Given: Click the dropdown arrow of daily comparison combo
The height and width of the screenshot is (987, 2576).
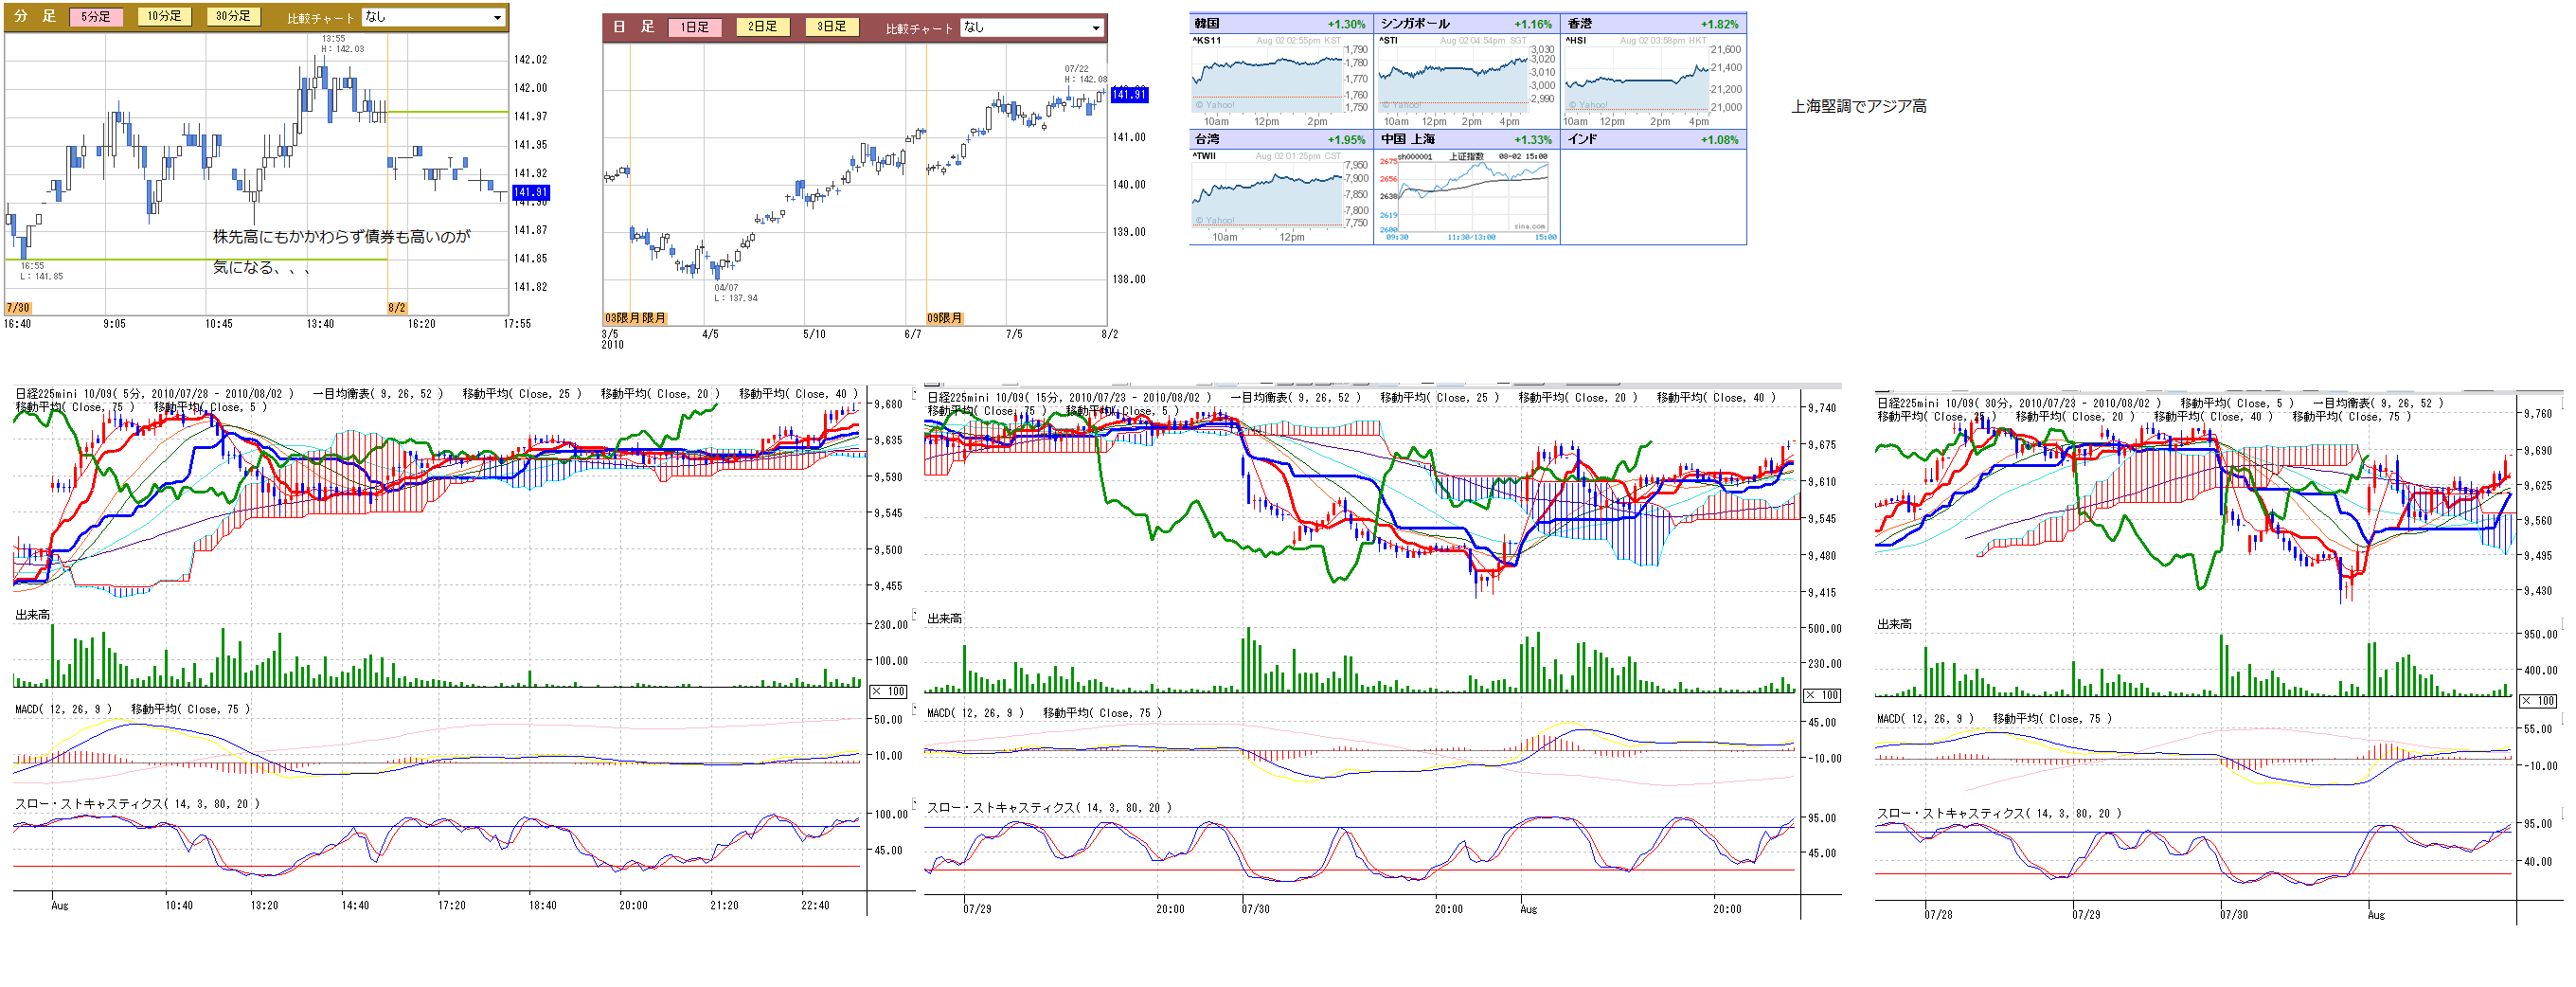Looking at the screenshot, I should [1096, 28].
